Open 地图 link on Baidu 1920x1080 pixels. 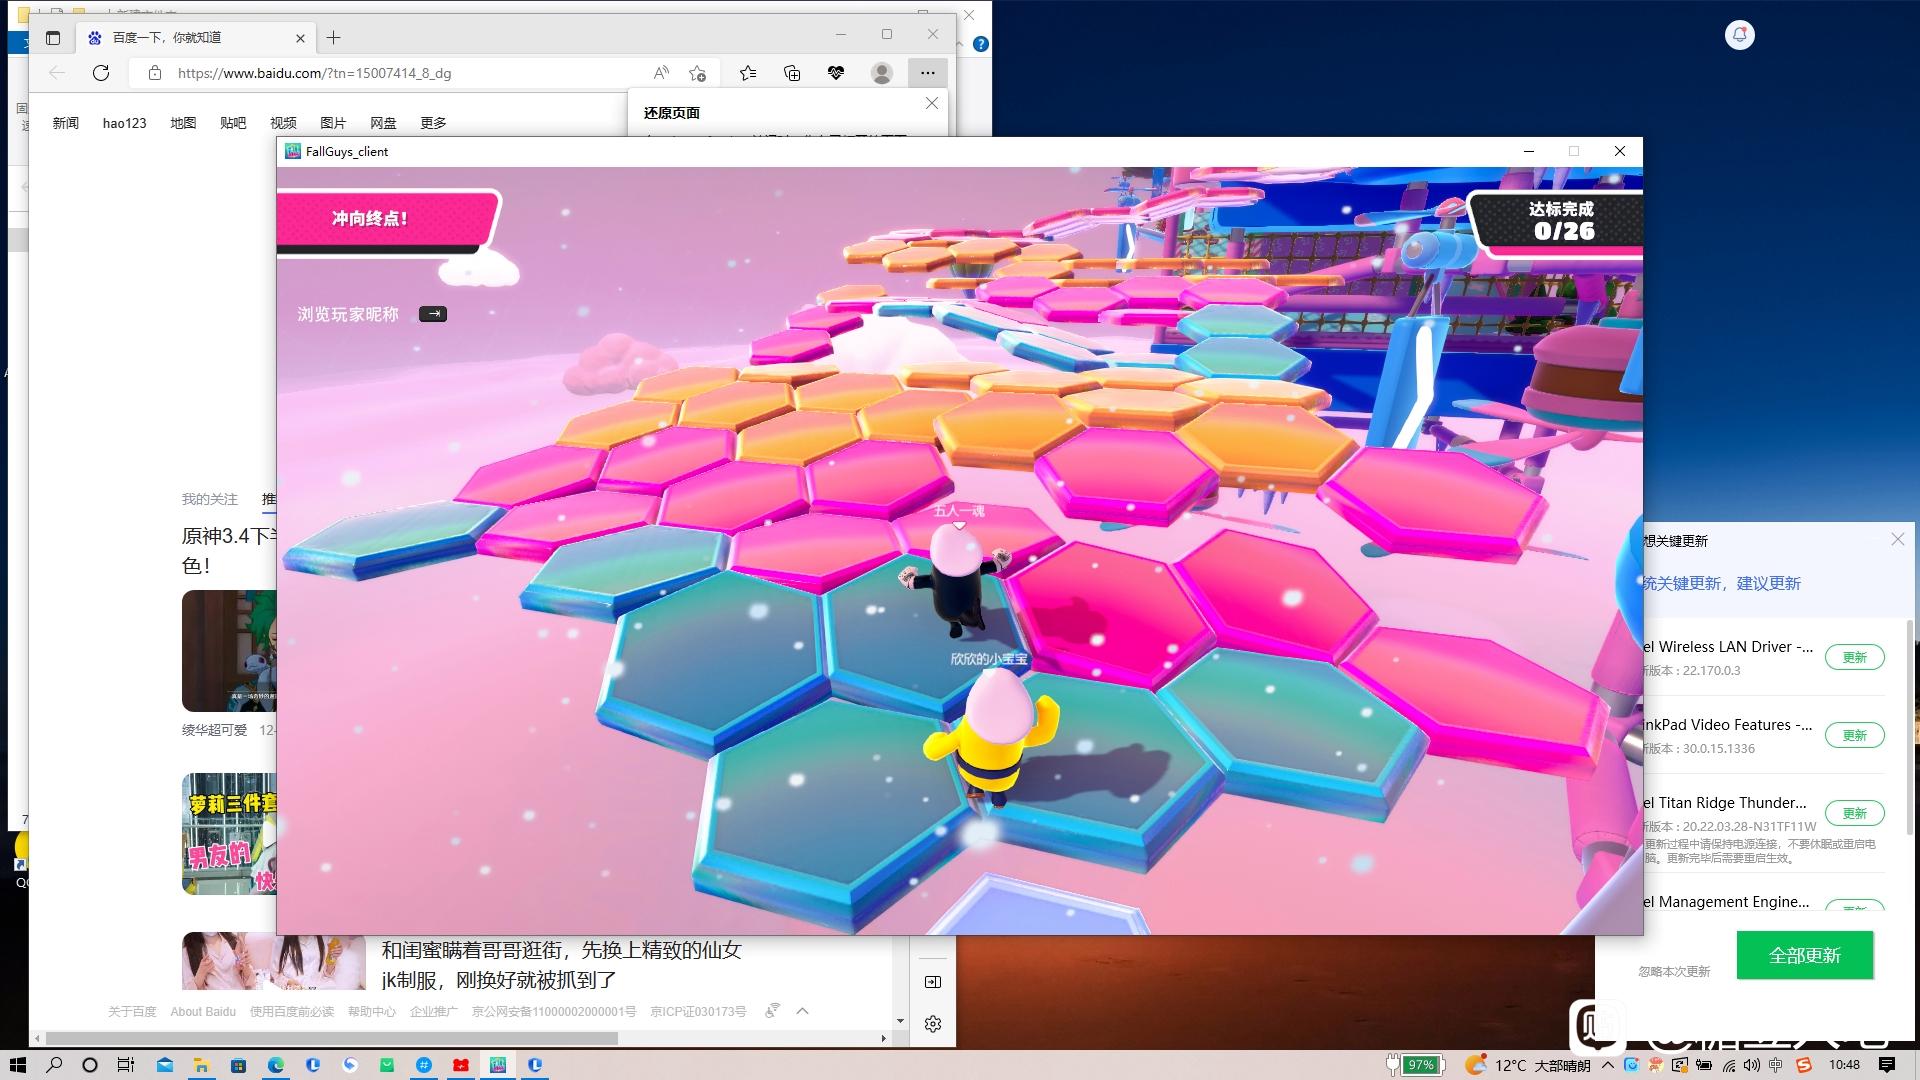[x=183, y=123]
